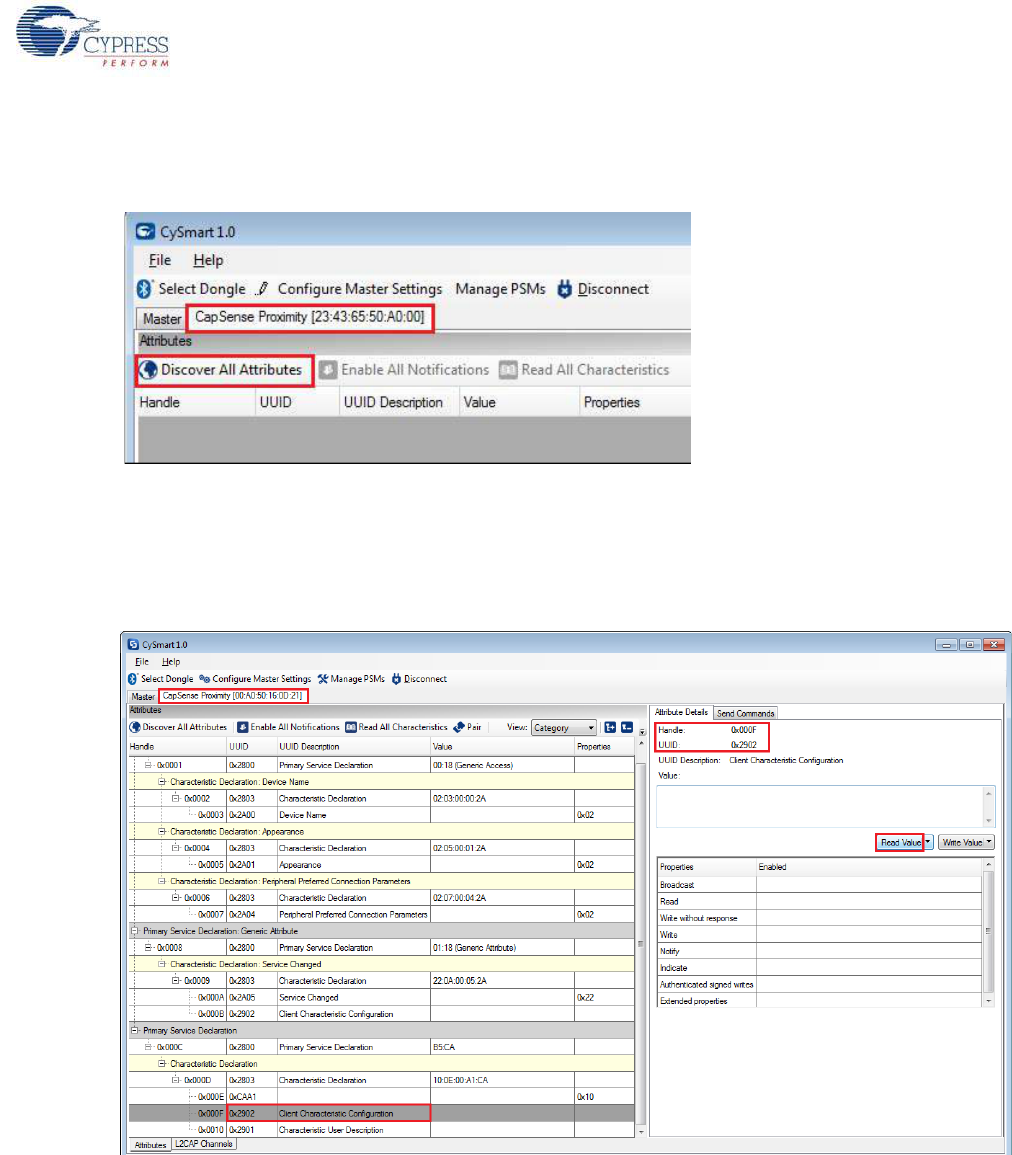1012x1155 pixels.
Task: Click greyed-out Enable All Notifications in 23:43:65:50:A0:00 window
Action: tap(404, 370)
